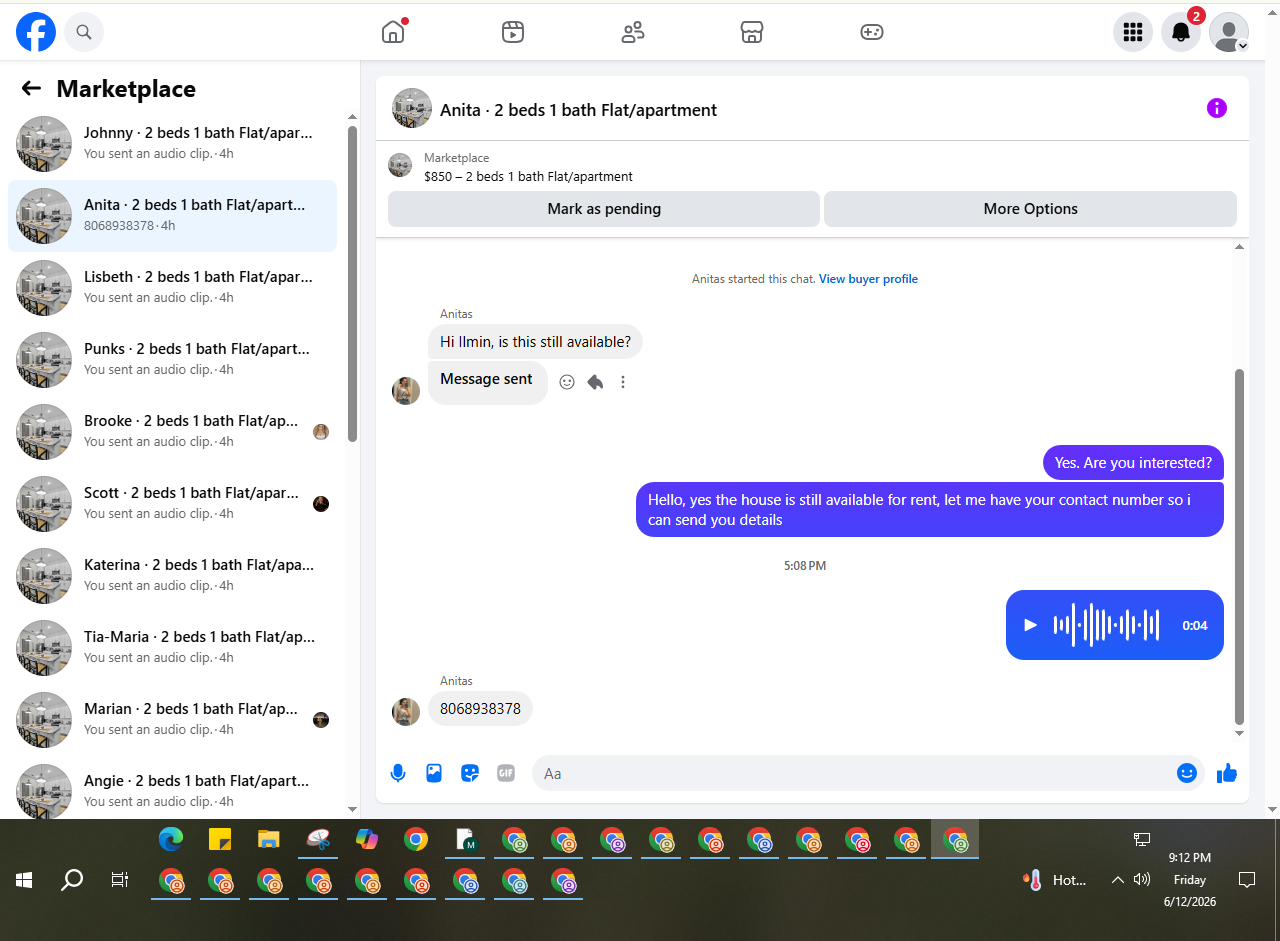
Task: Open the Gaming controller icon
Action: coord(872,32)
